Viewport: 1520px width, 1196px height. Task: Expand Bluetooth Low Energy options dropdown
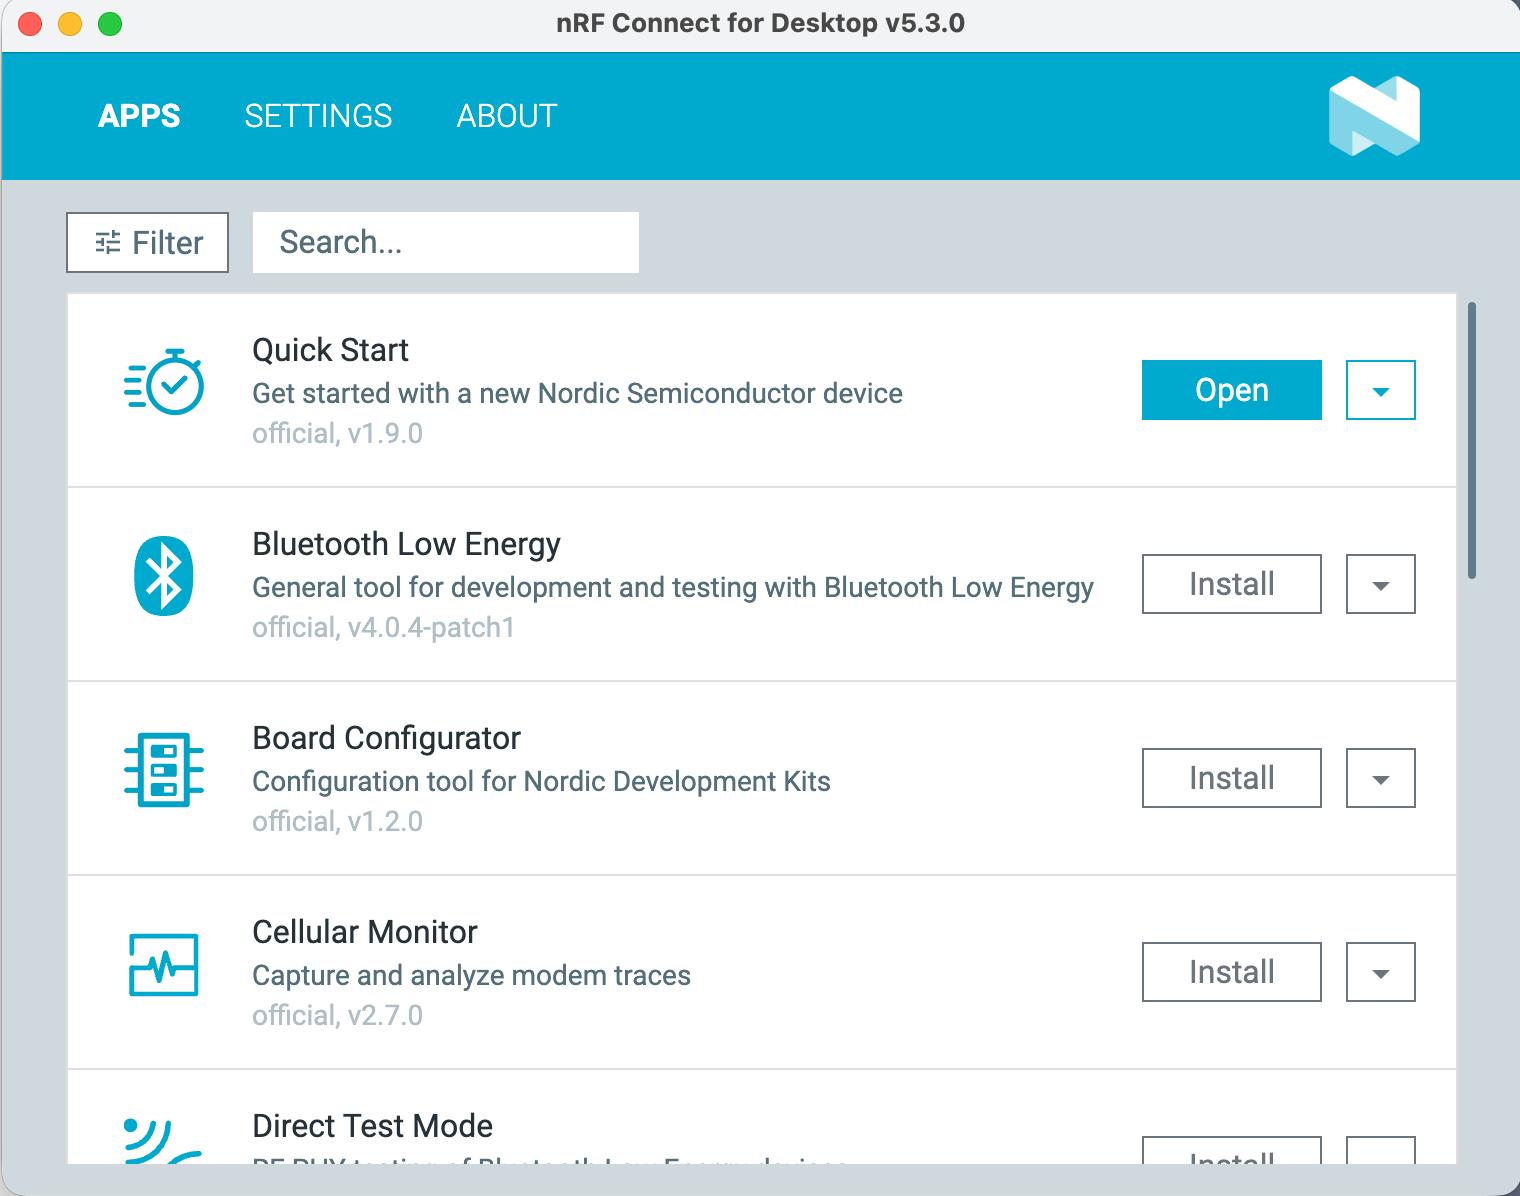click(1381, 584)
